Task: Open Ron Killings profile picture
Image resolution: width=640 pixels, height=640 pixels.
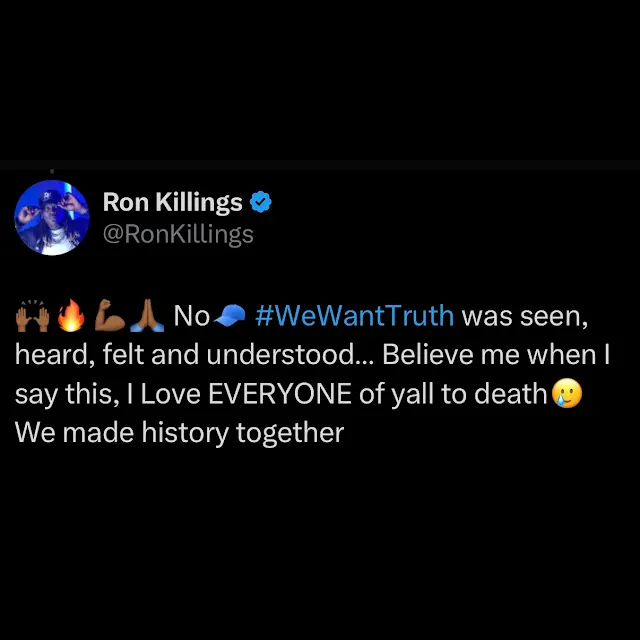Action: coord(52,218)
